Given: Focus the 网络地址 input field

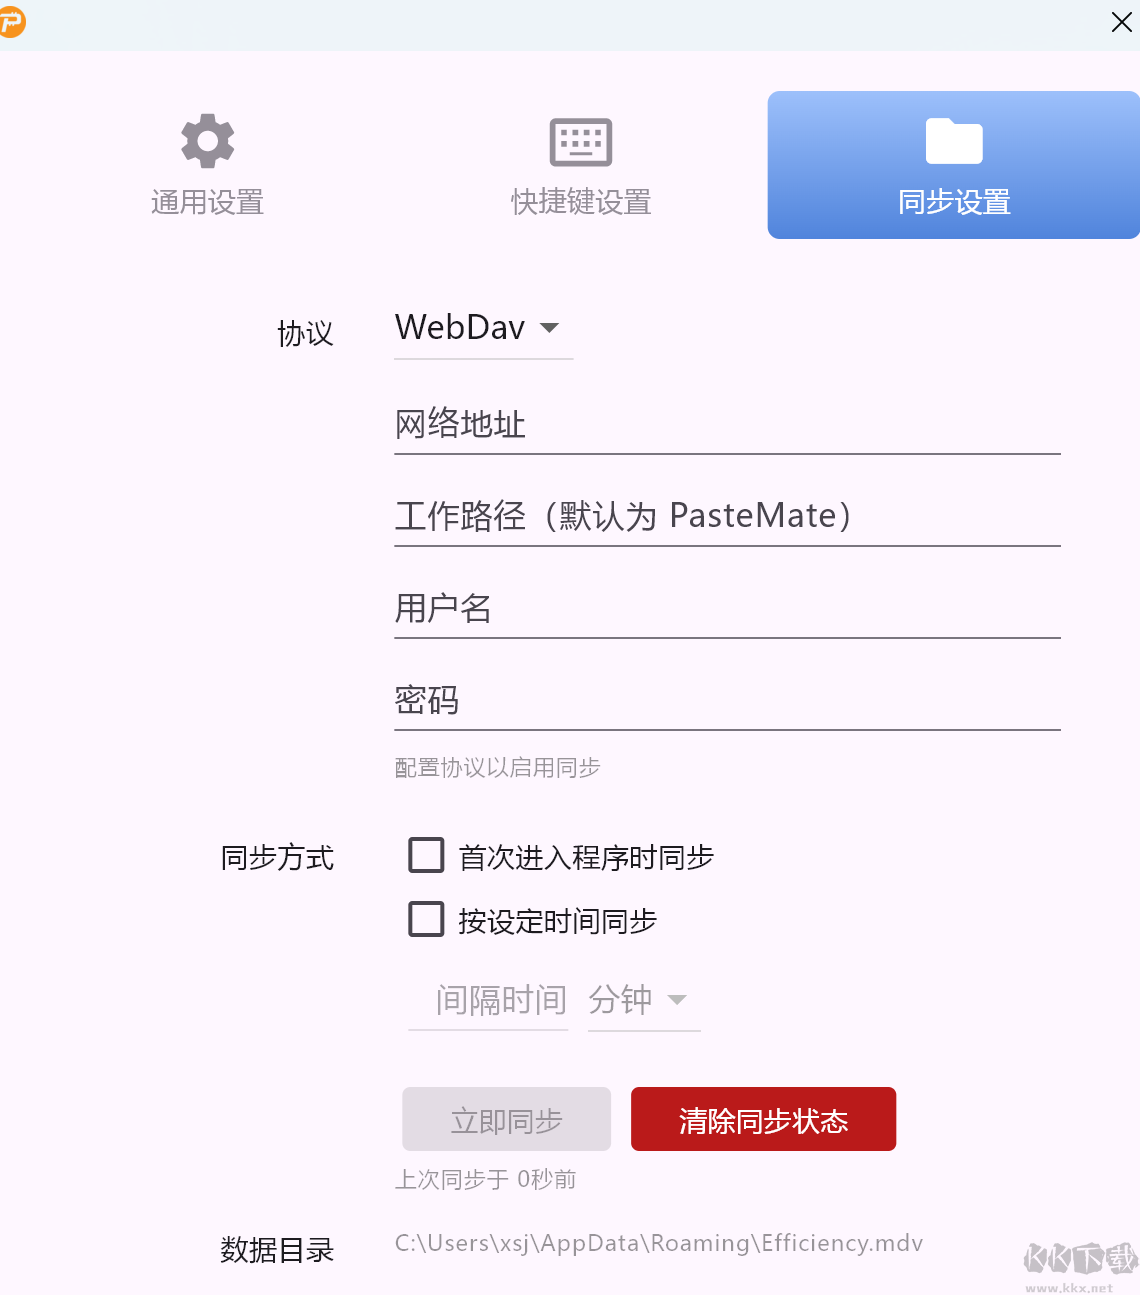Looking at the screenshot, I should tap(727, 425).
